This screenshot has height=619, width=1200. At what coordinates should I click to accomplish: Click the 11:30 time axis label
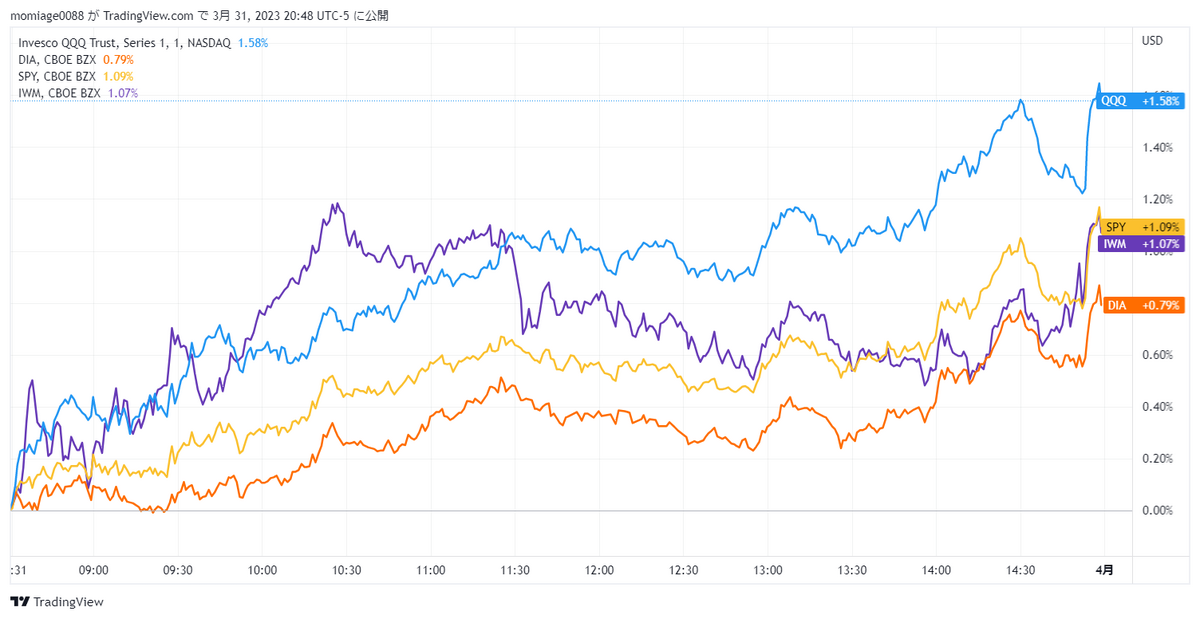tap(515, 569)
